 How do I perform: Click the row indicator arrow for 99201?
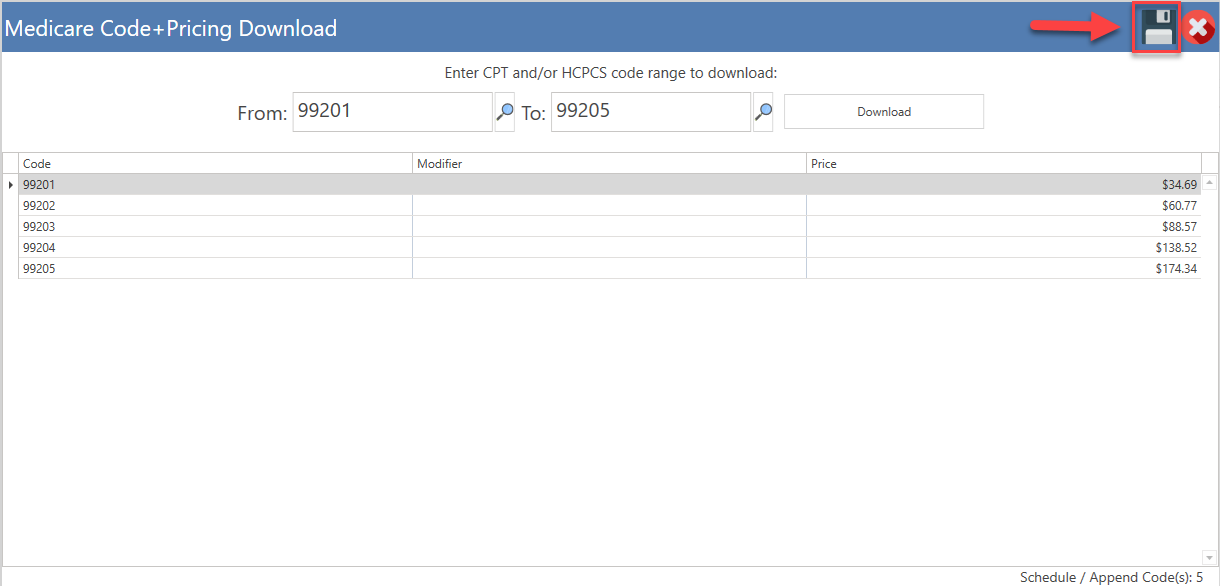point(11,185)
